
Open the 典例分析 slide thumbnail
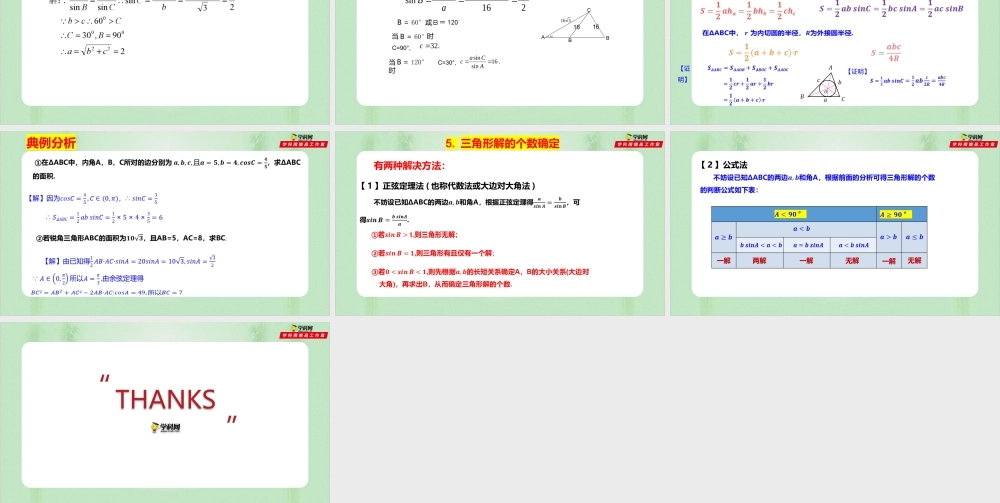point(165,223)
